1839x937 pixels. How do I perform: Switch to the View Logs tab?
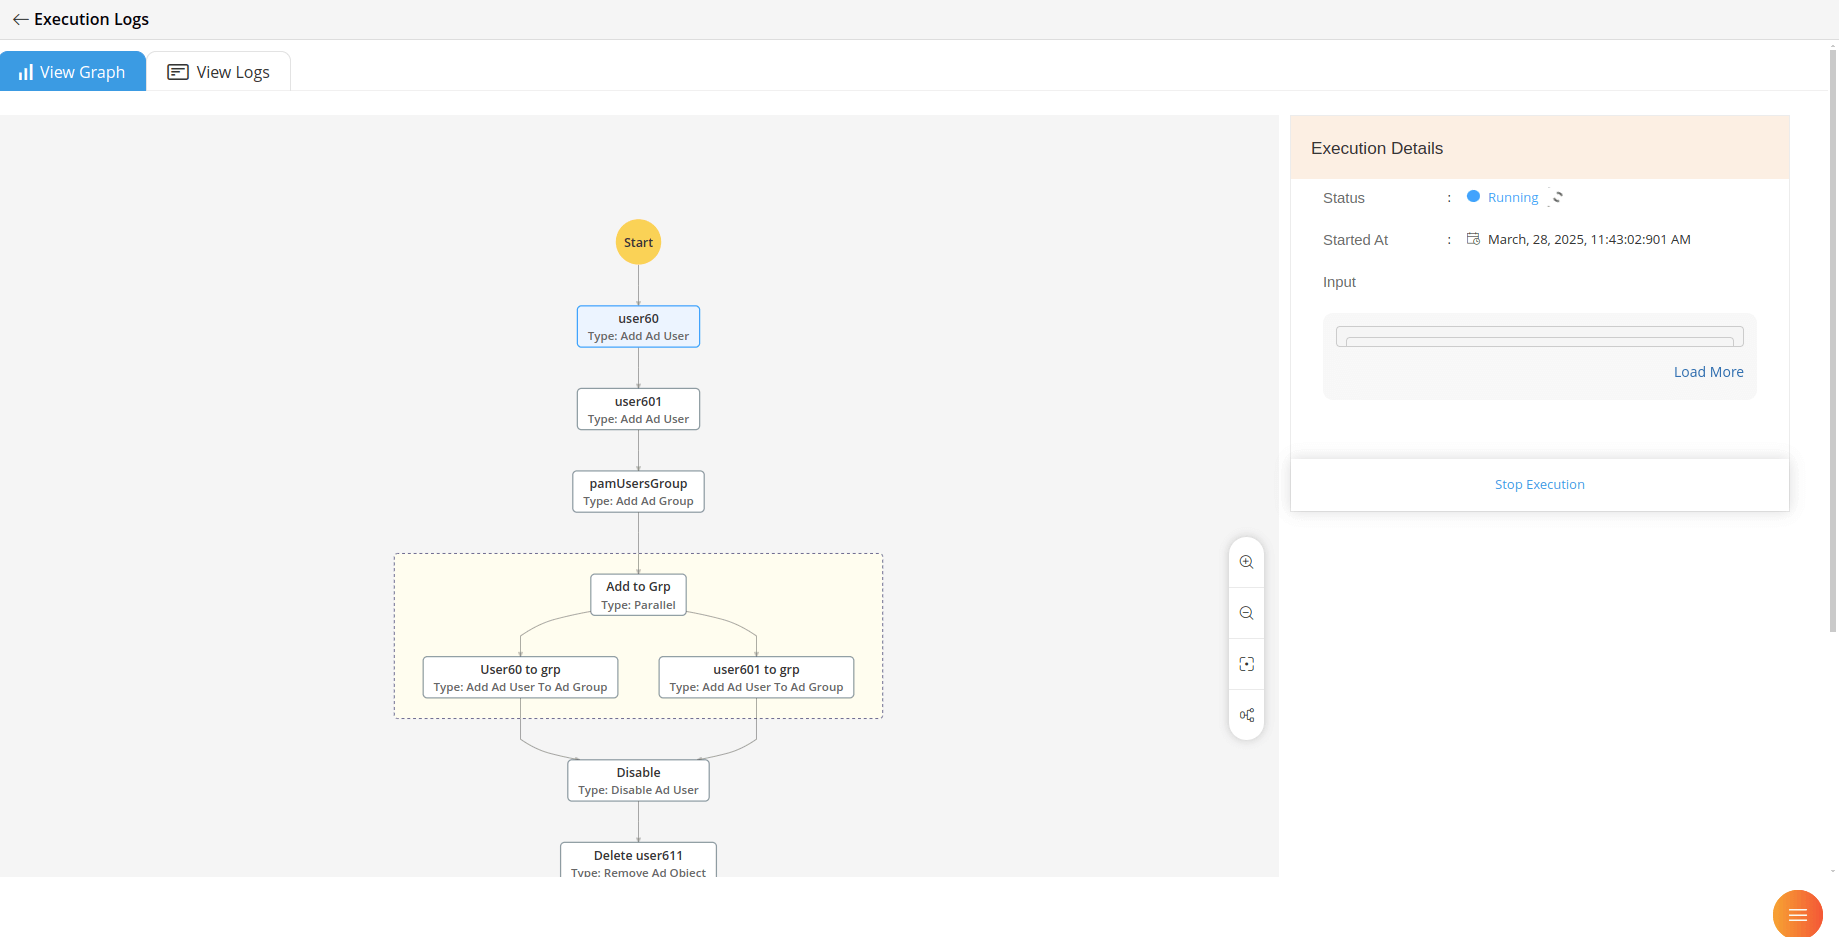pyautogui.click(x=218, y=71)
